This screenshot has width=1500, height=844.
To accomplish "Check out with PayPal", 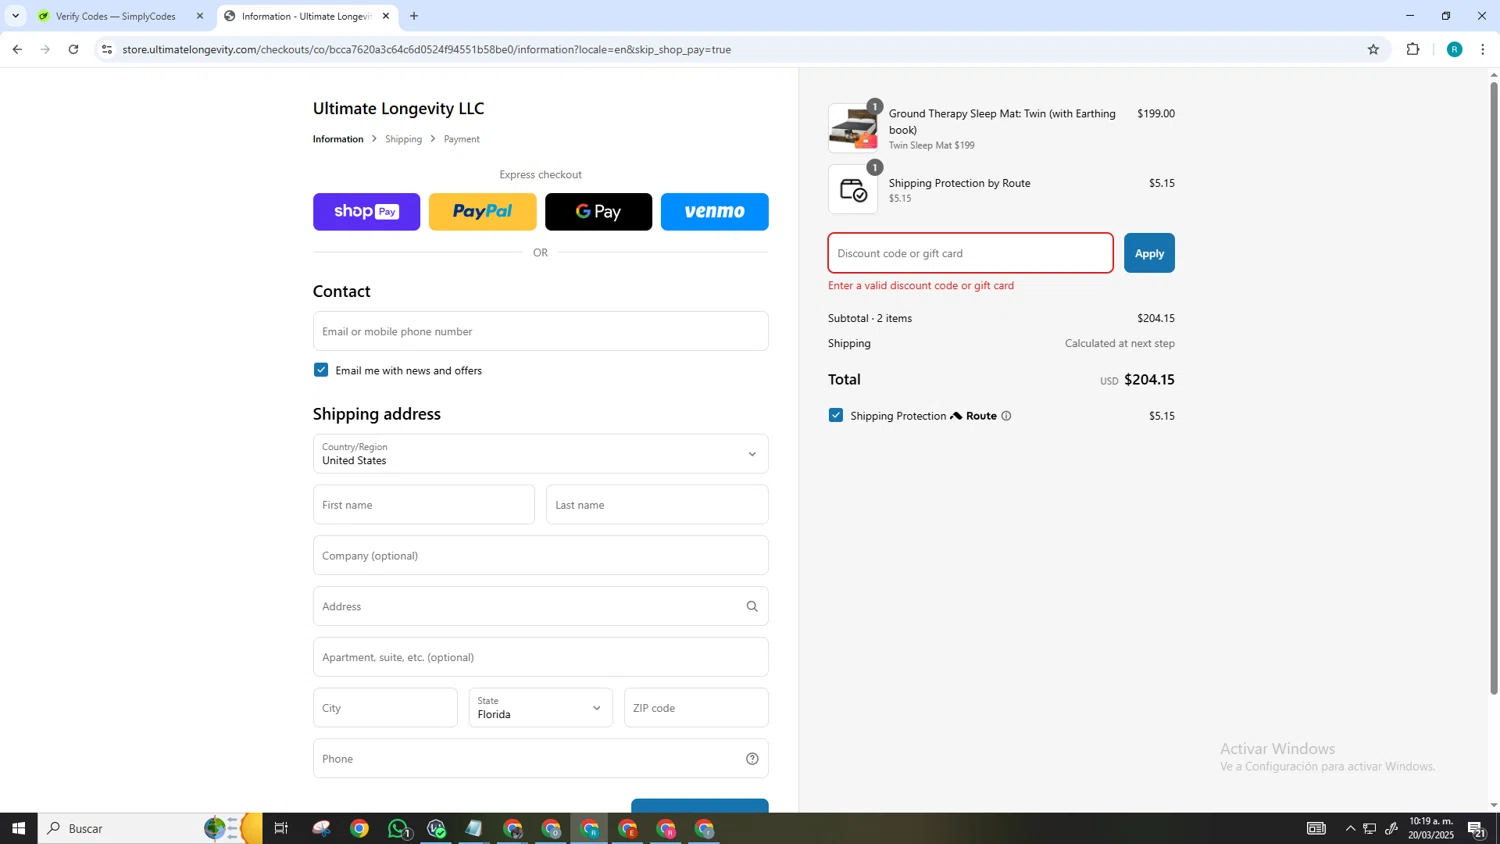I will tap(483, 212).
